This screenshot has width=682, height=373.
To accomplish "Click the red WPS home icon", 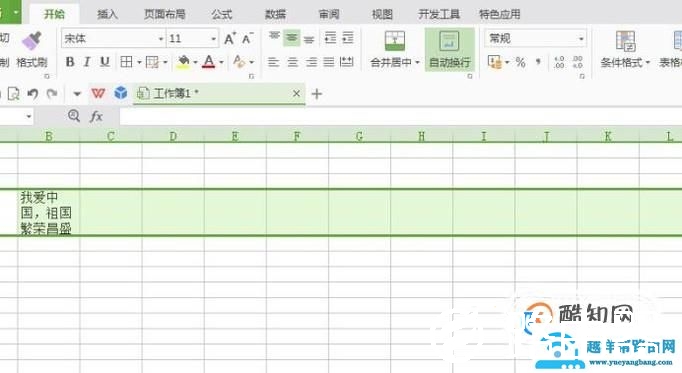I will (98, 93).
